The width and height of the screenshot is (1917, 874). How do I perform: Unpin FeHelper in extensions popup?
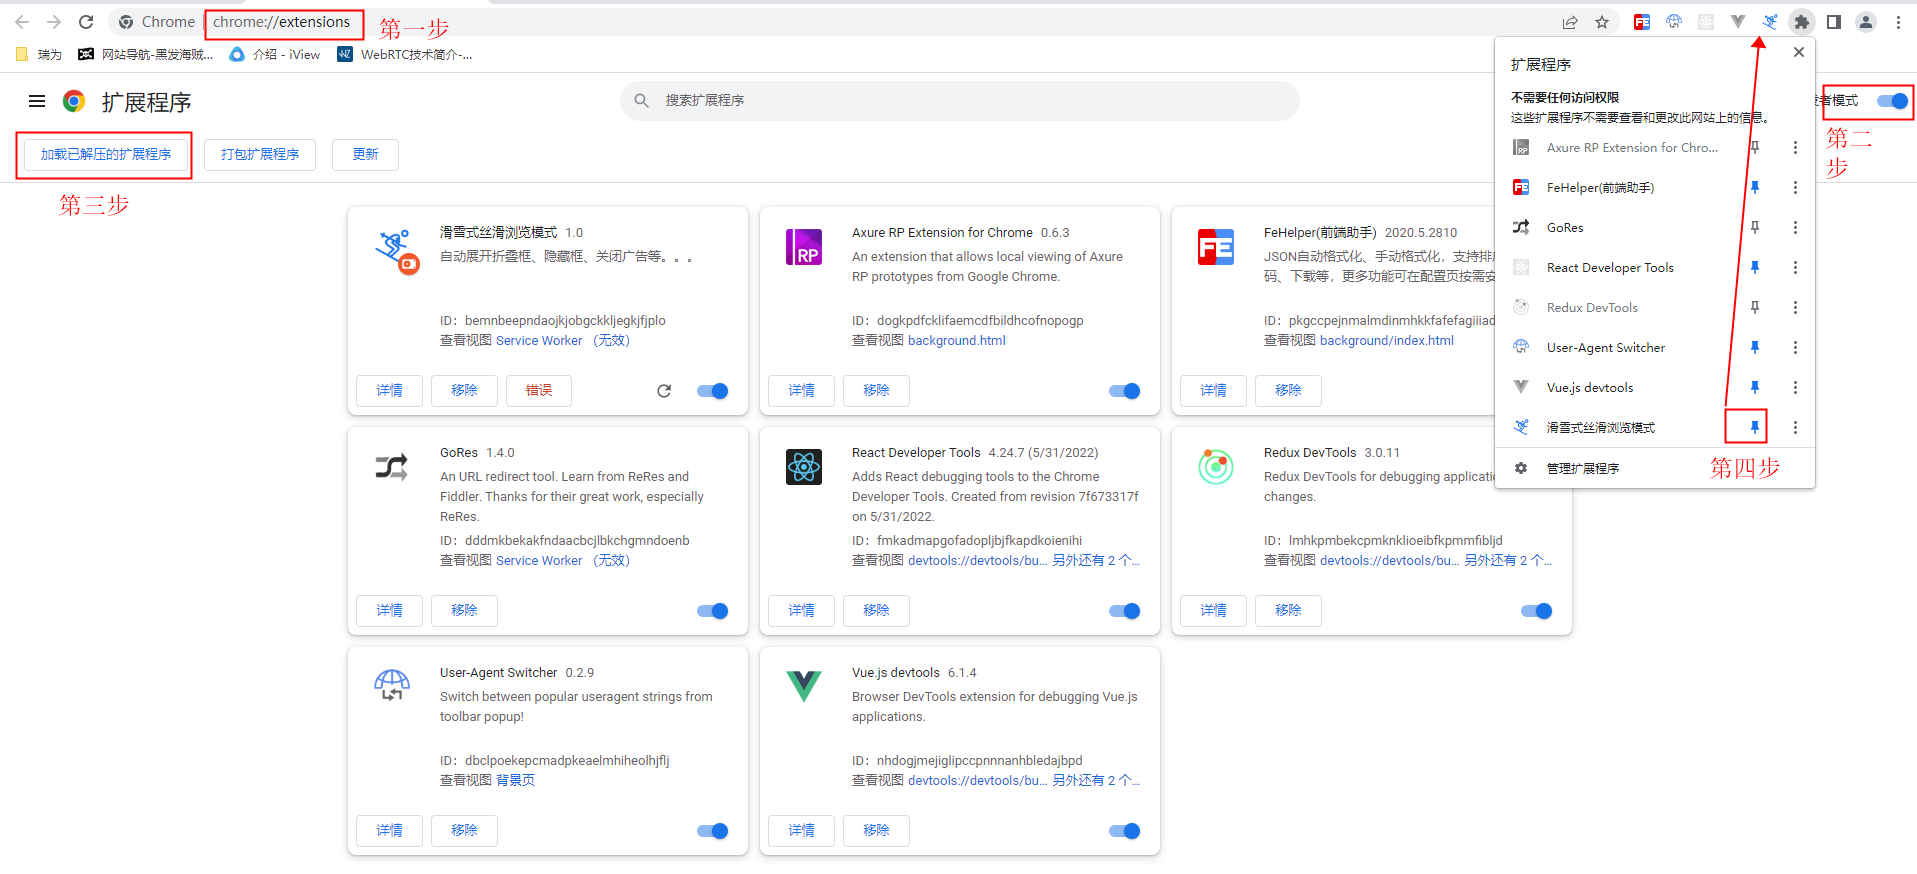pyautogui.click(x=1755, y=187)
